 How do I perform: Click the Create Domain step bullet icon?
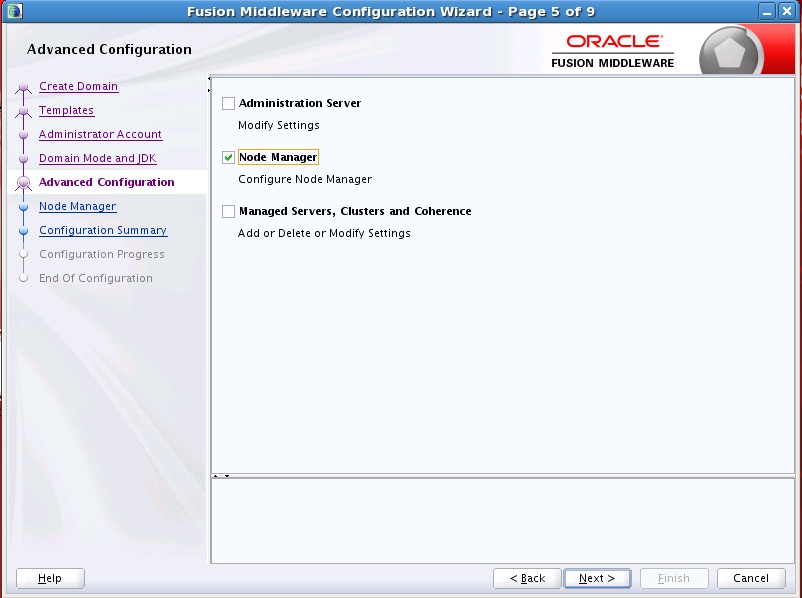(23, 88)
